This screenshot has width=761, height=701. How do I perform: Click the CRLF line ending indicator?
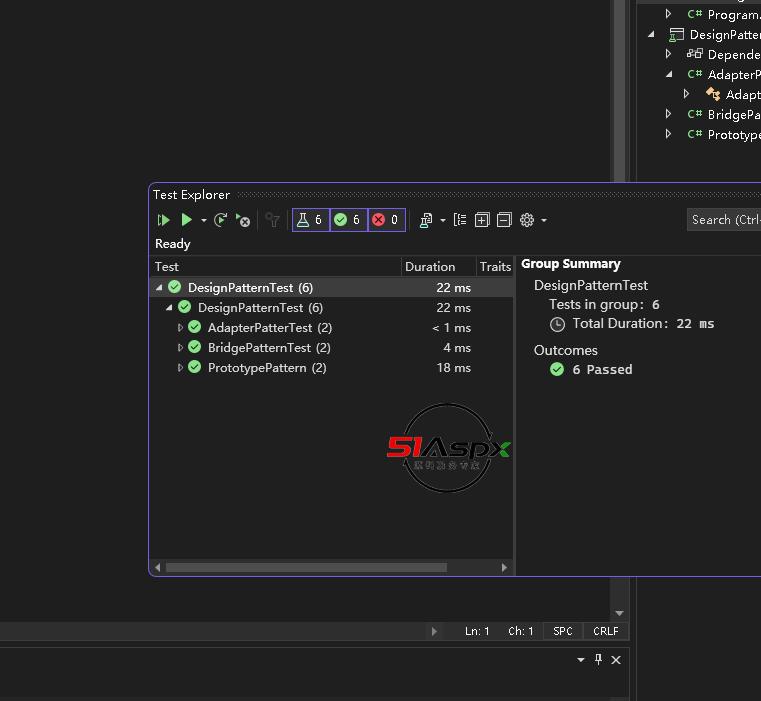pos(605,631)
